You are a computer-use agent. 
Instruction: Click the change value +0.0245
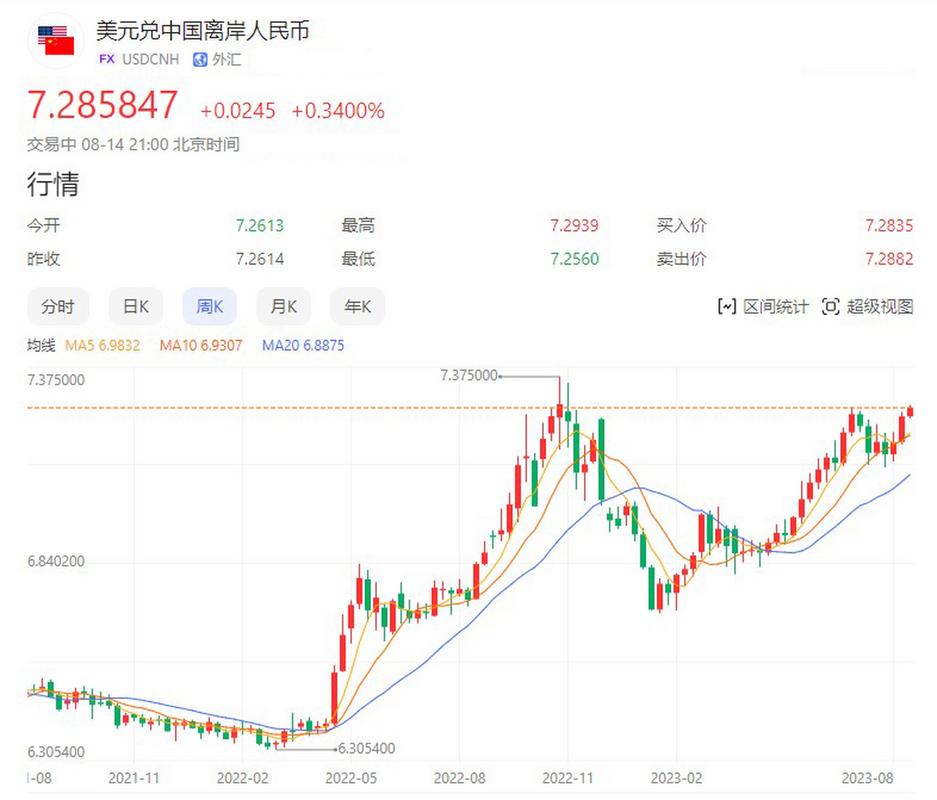[x=238, y=111]
